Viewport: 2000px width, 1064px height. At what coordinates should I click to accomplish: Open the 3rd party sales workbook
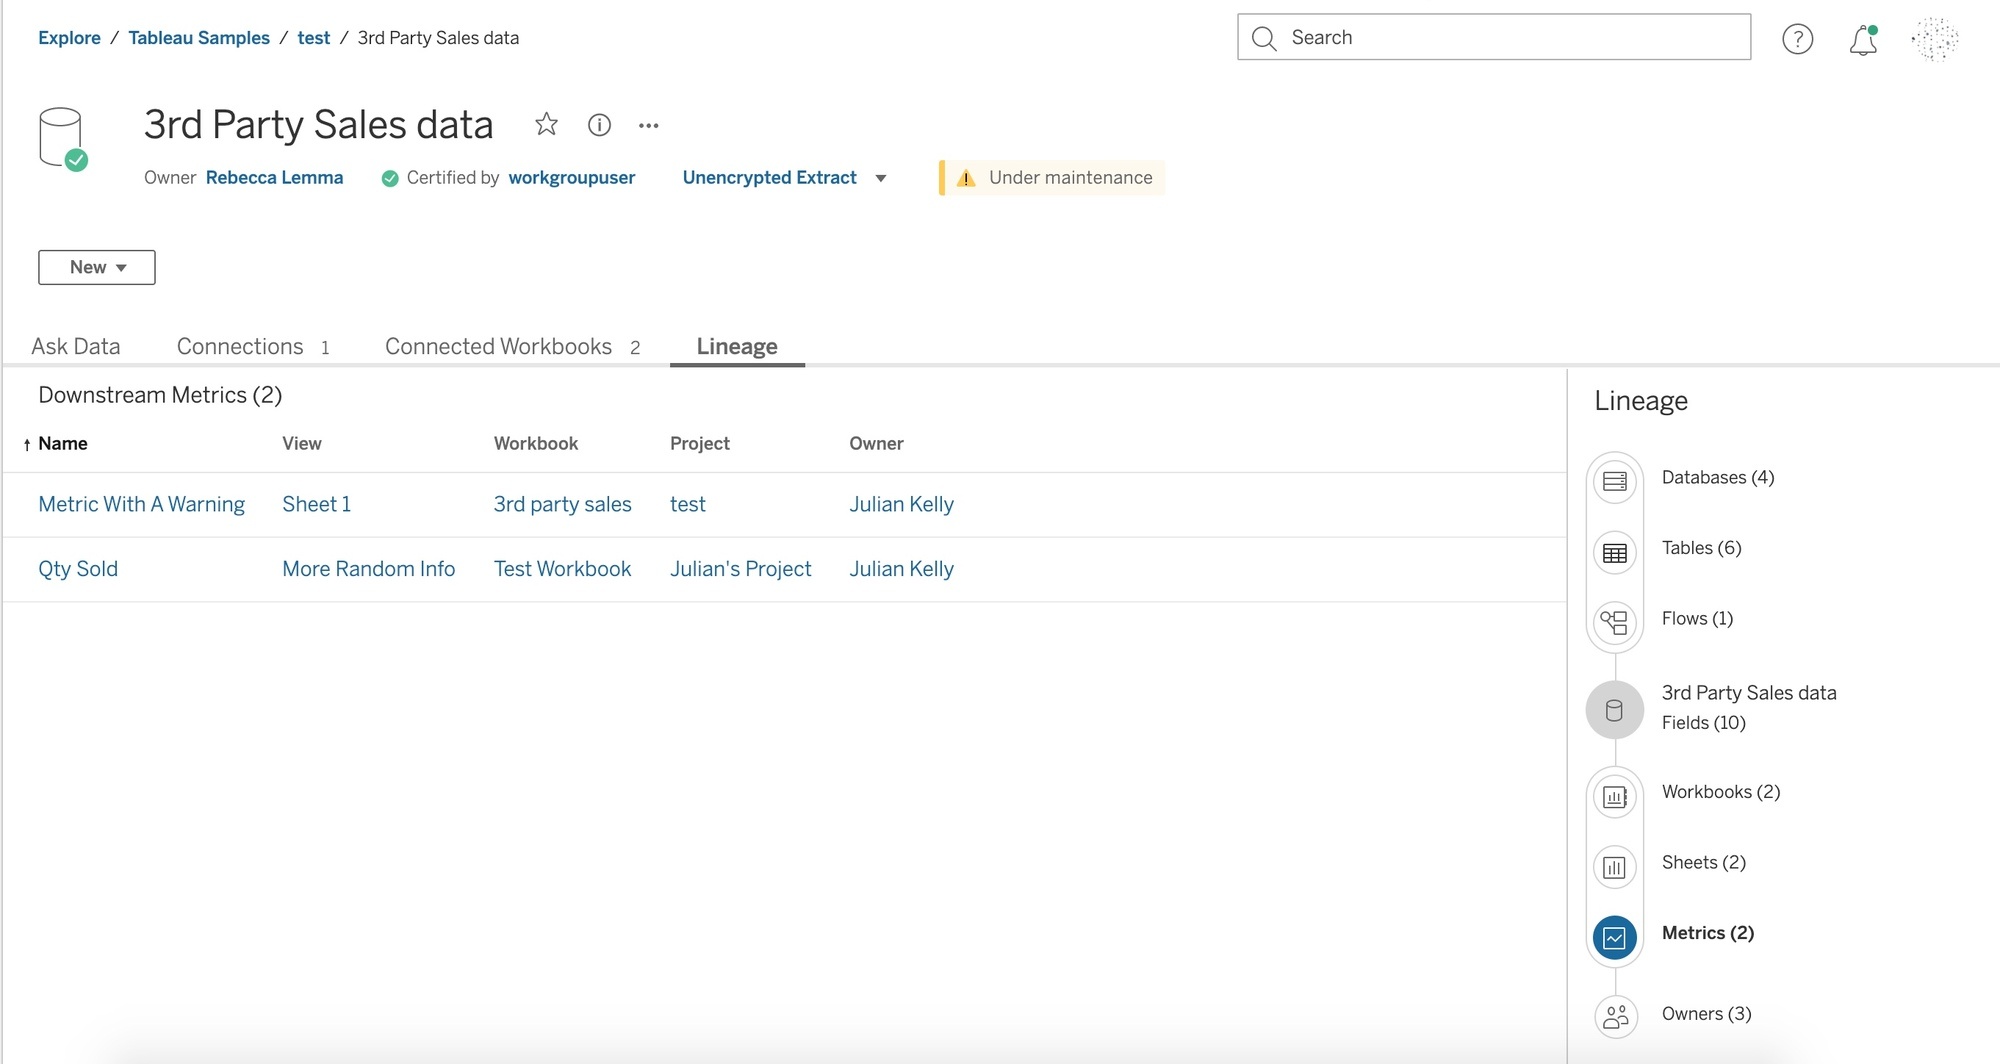click(x=562, y=505)
